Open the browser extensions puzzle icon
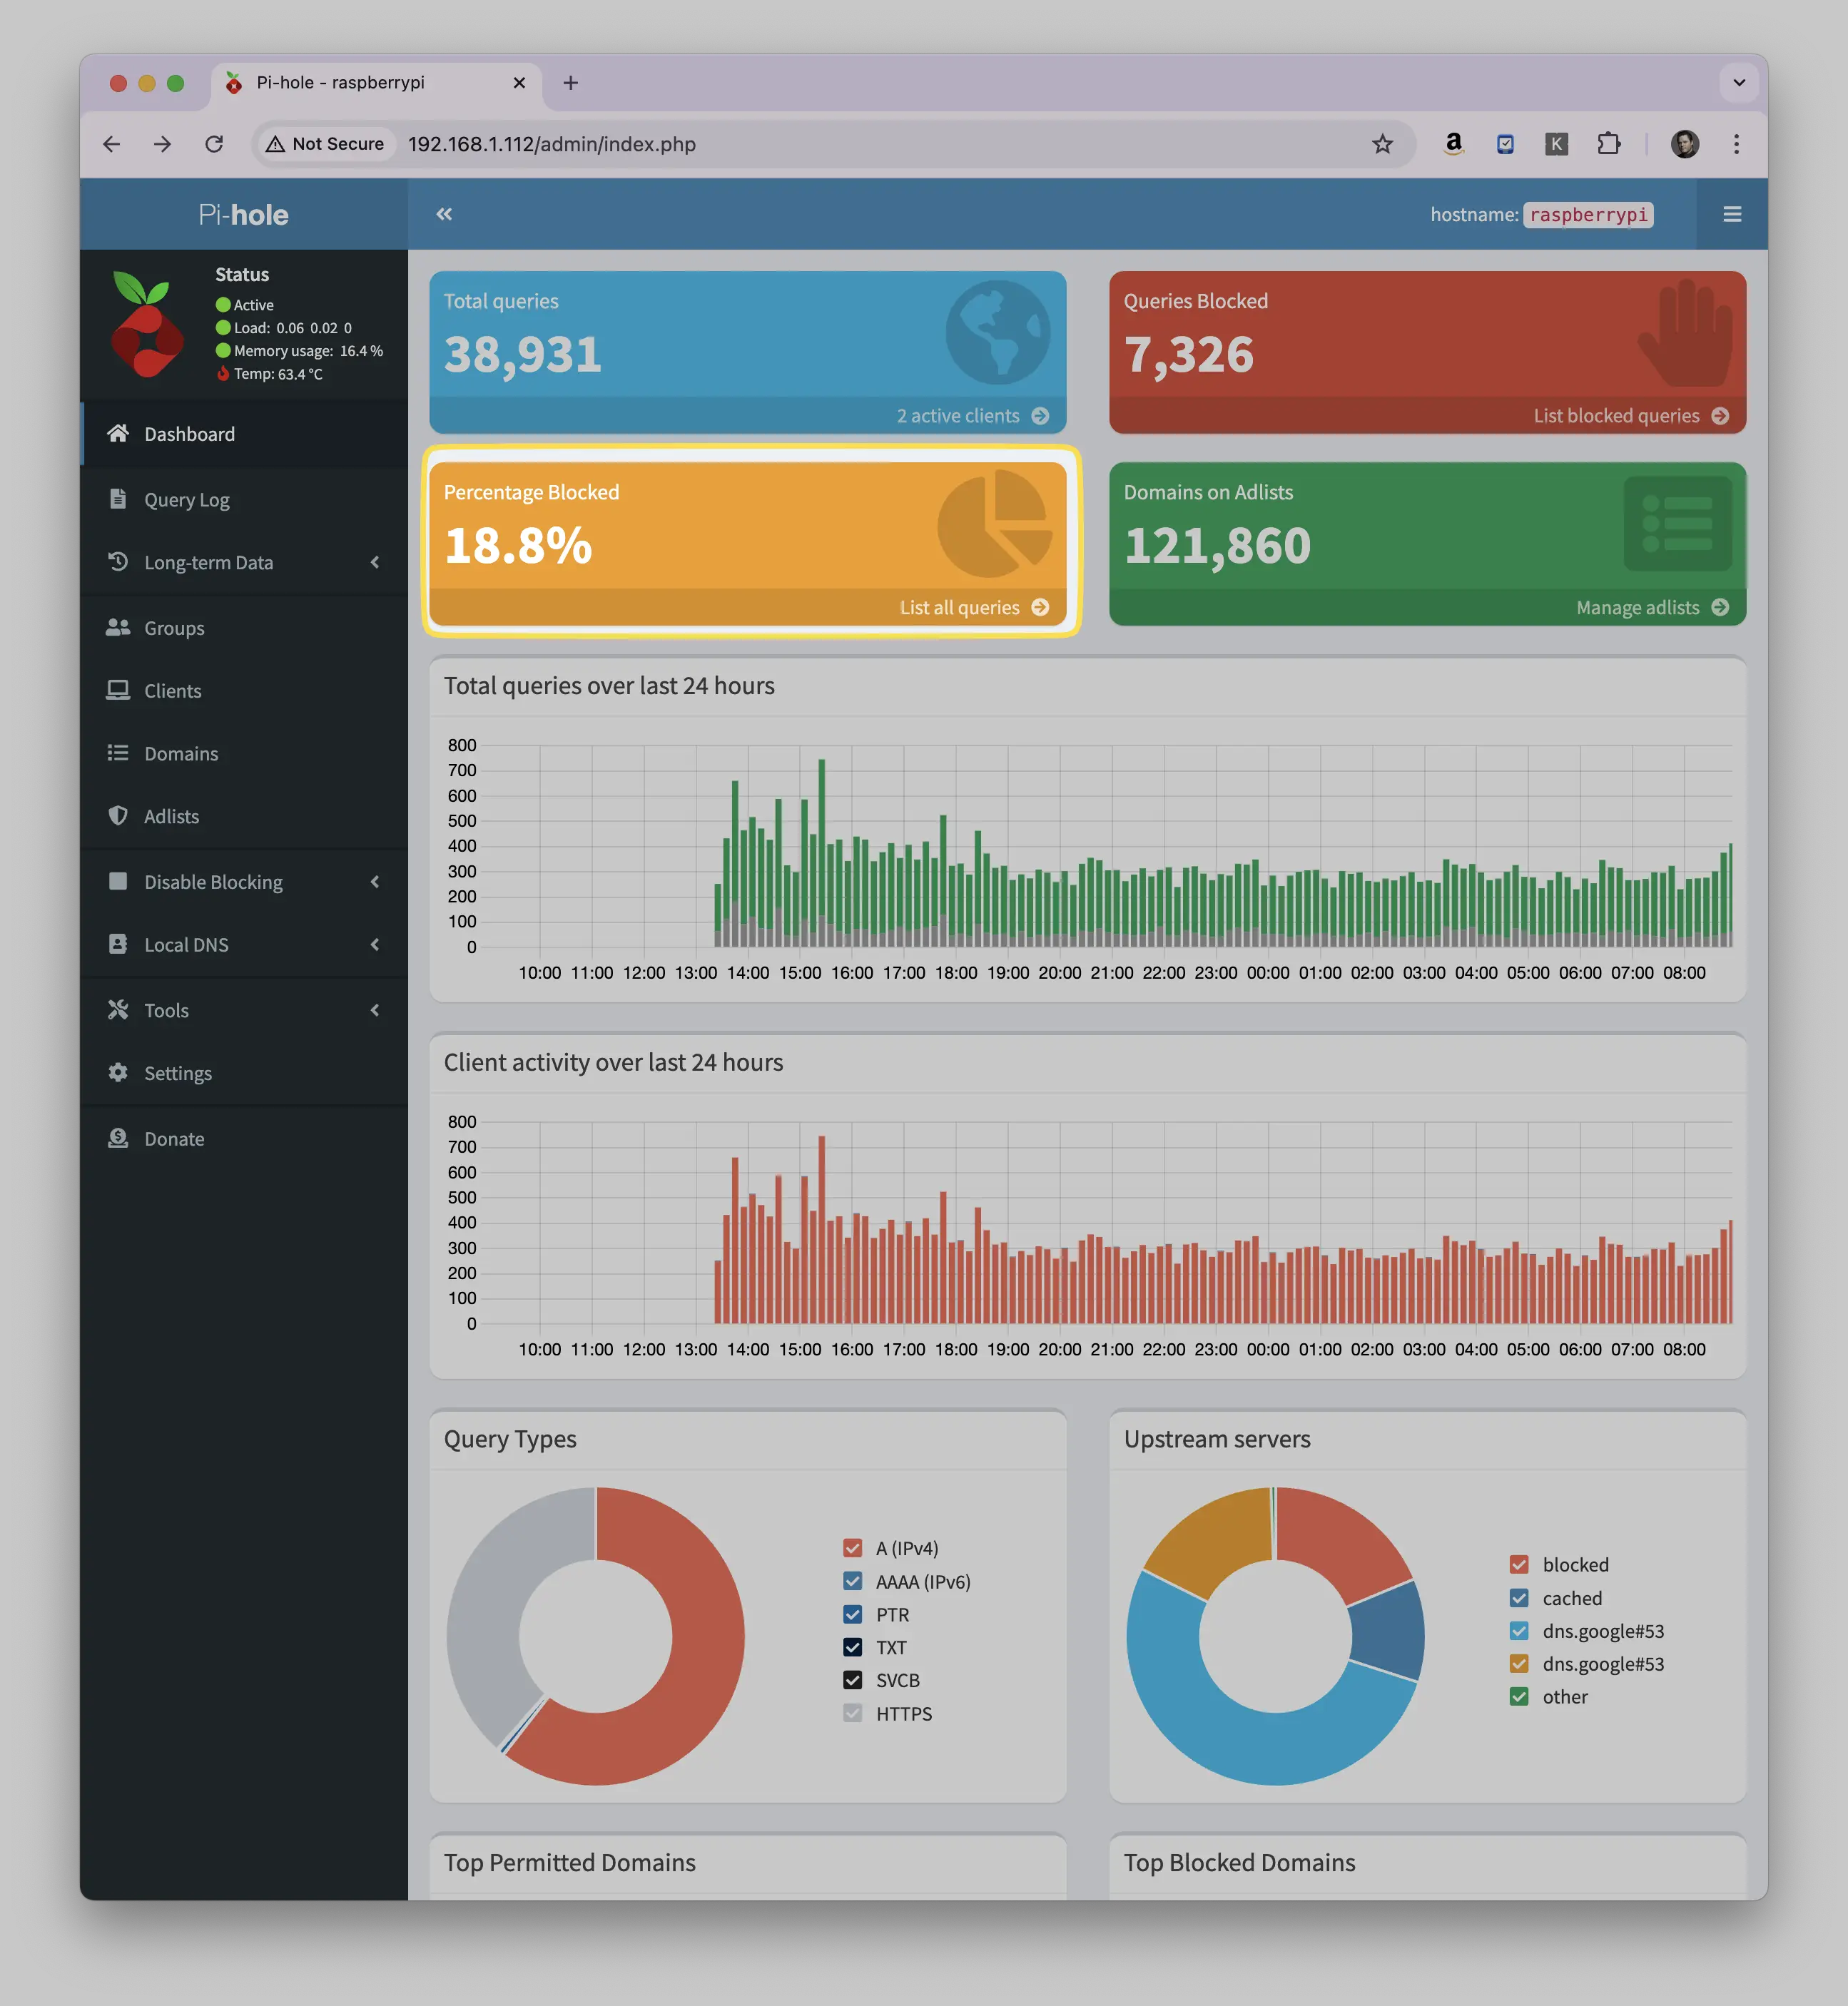Viewport: 1848px width, 2006px height. [1608, 144]
